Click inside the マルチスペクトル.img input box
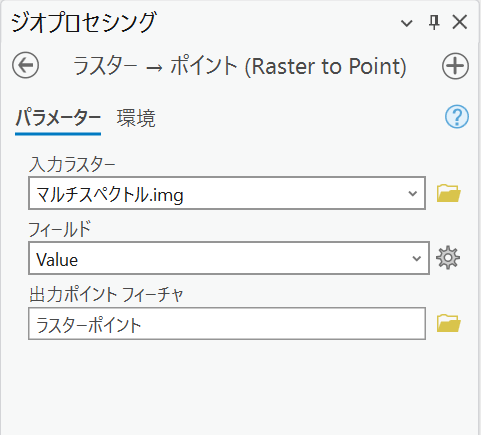 pos(227,193)
